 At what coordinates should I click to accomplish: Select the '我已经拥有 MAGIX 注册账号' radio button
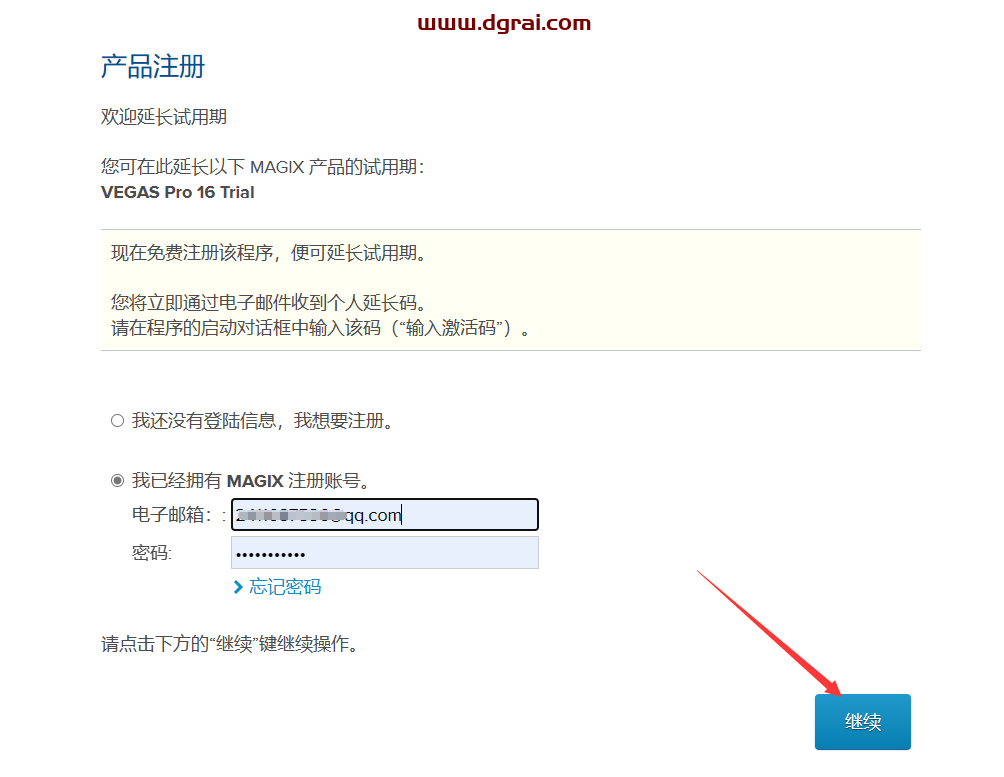point(117,480)
